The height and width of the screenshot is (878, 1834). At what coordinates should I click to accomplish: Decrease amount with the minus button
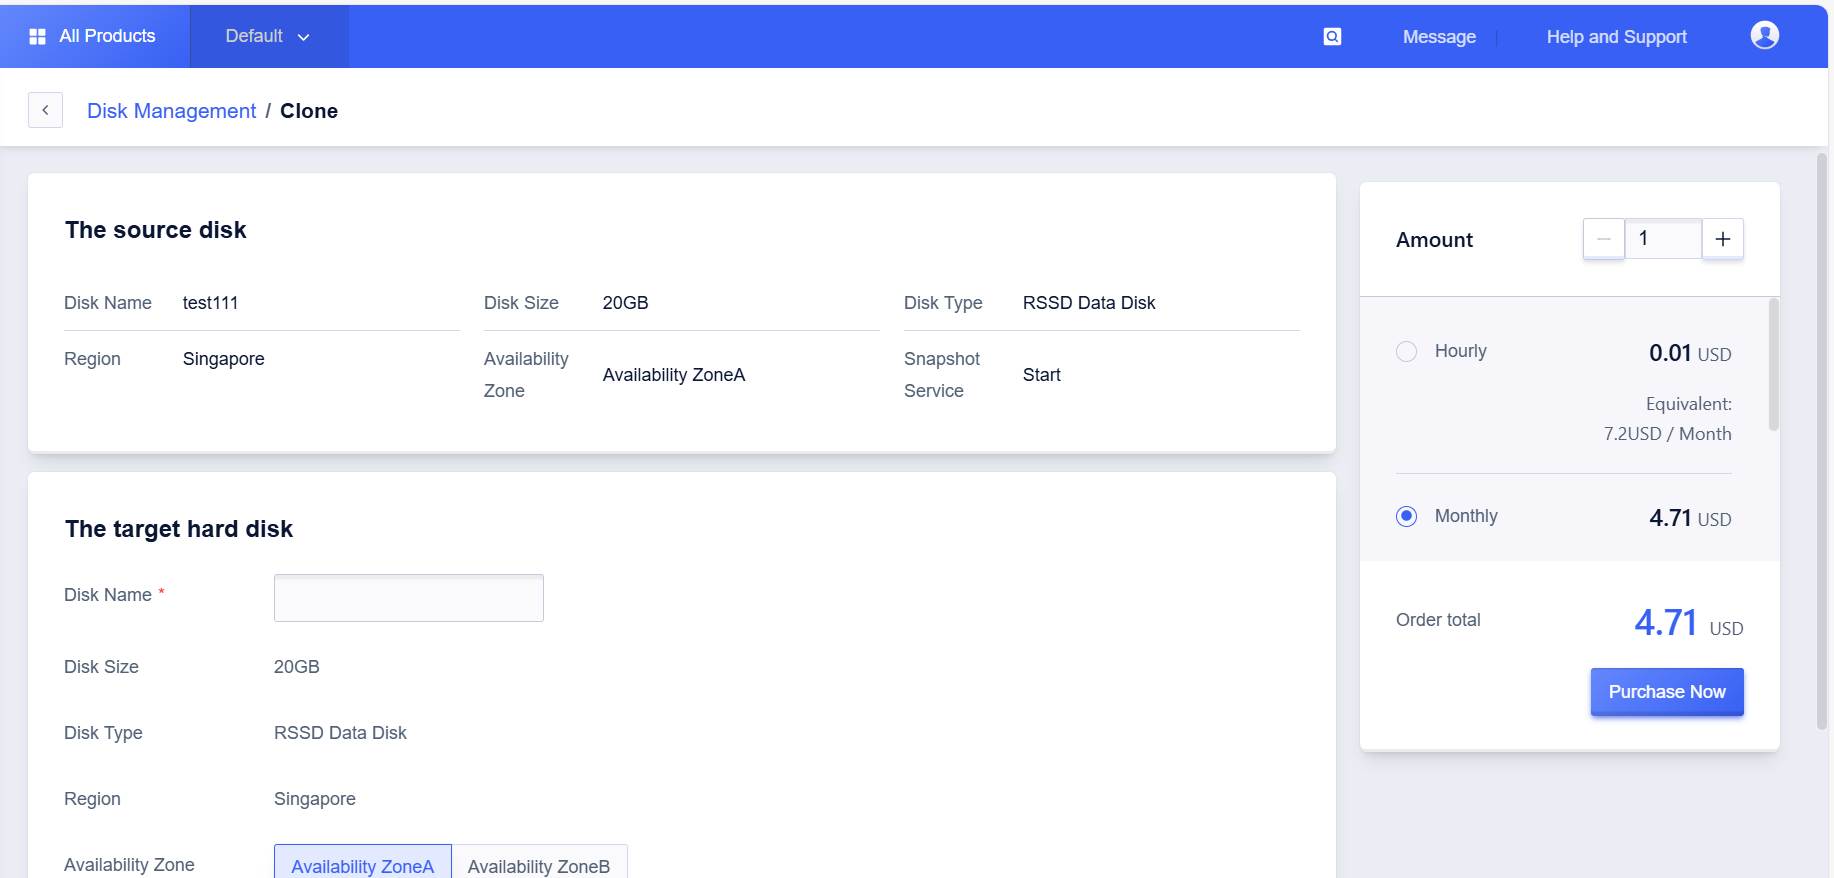pyautogui.click(x=1604, y=239)
